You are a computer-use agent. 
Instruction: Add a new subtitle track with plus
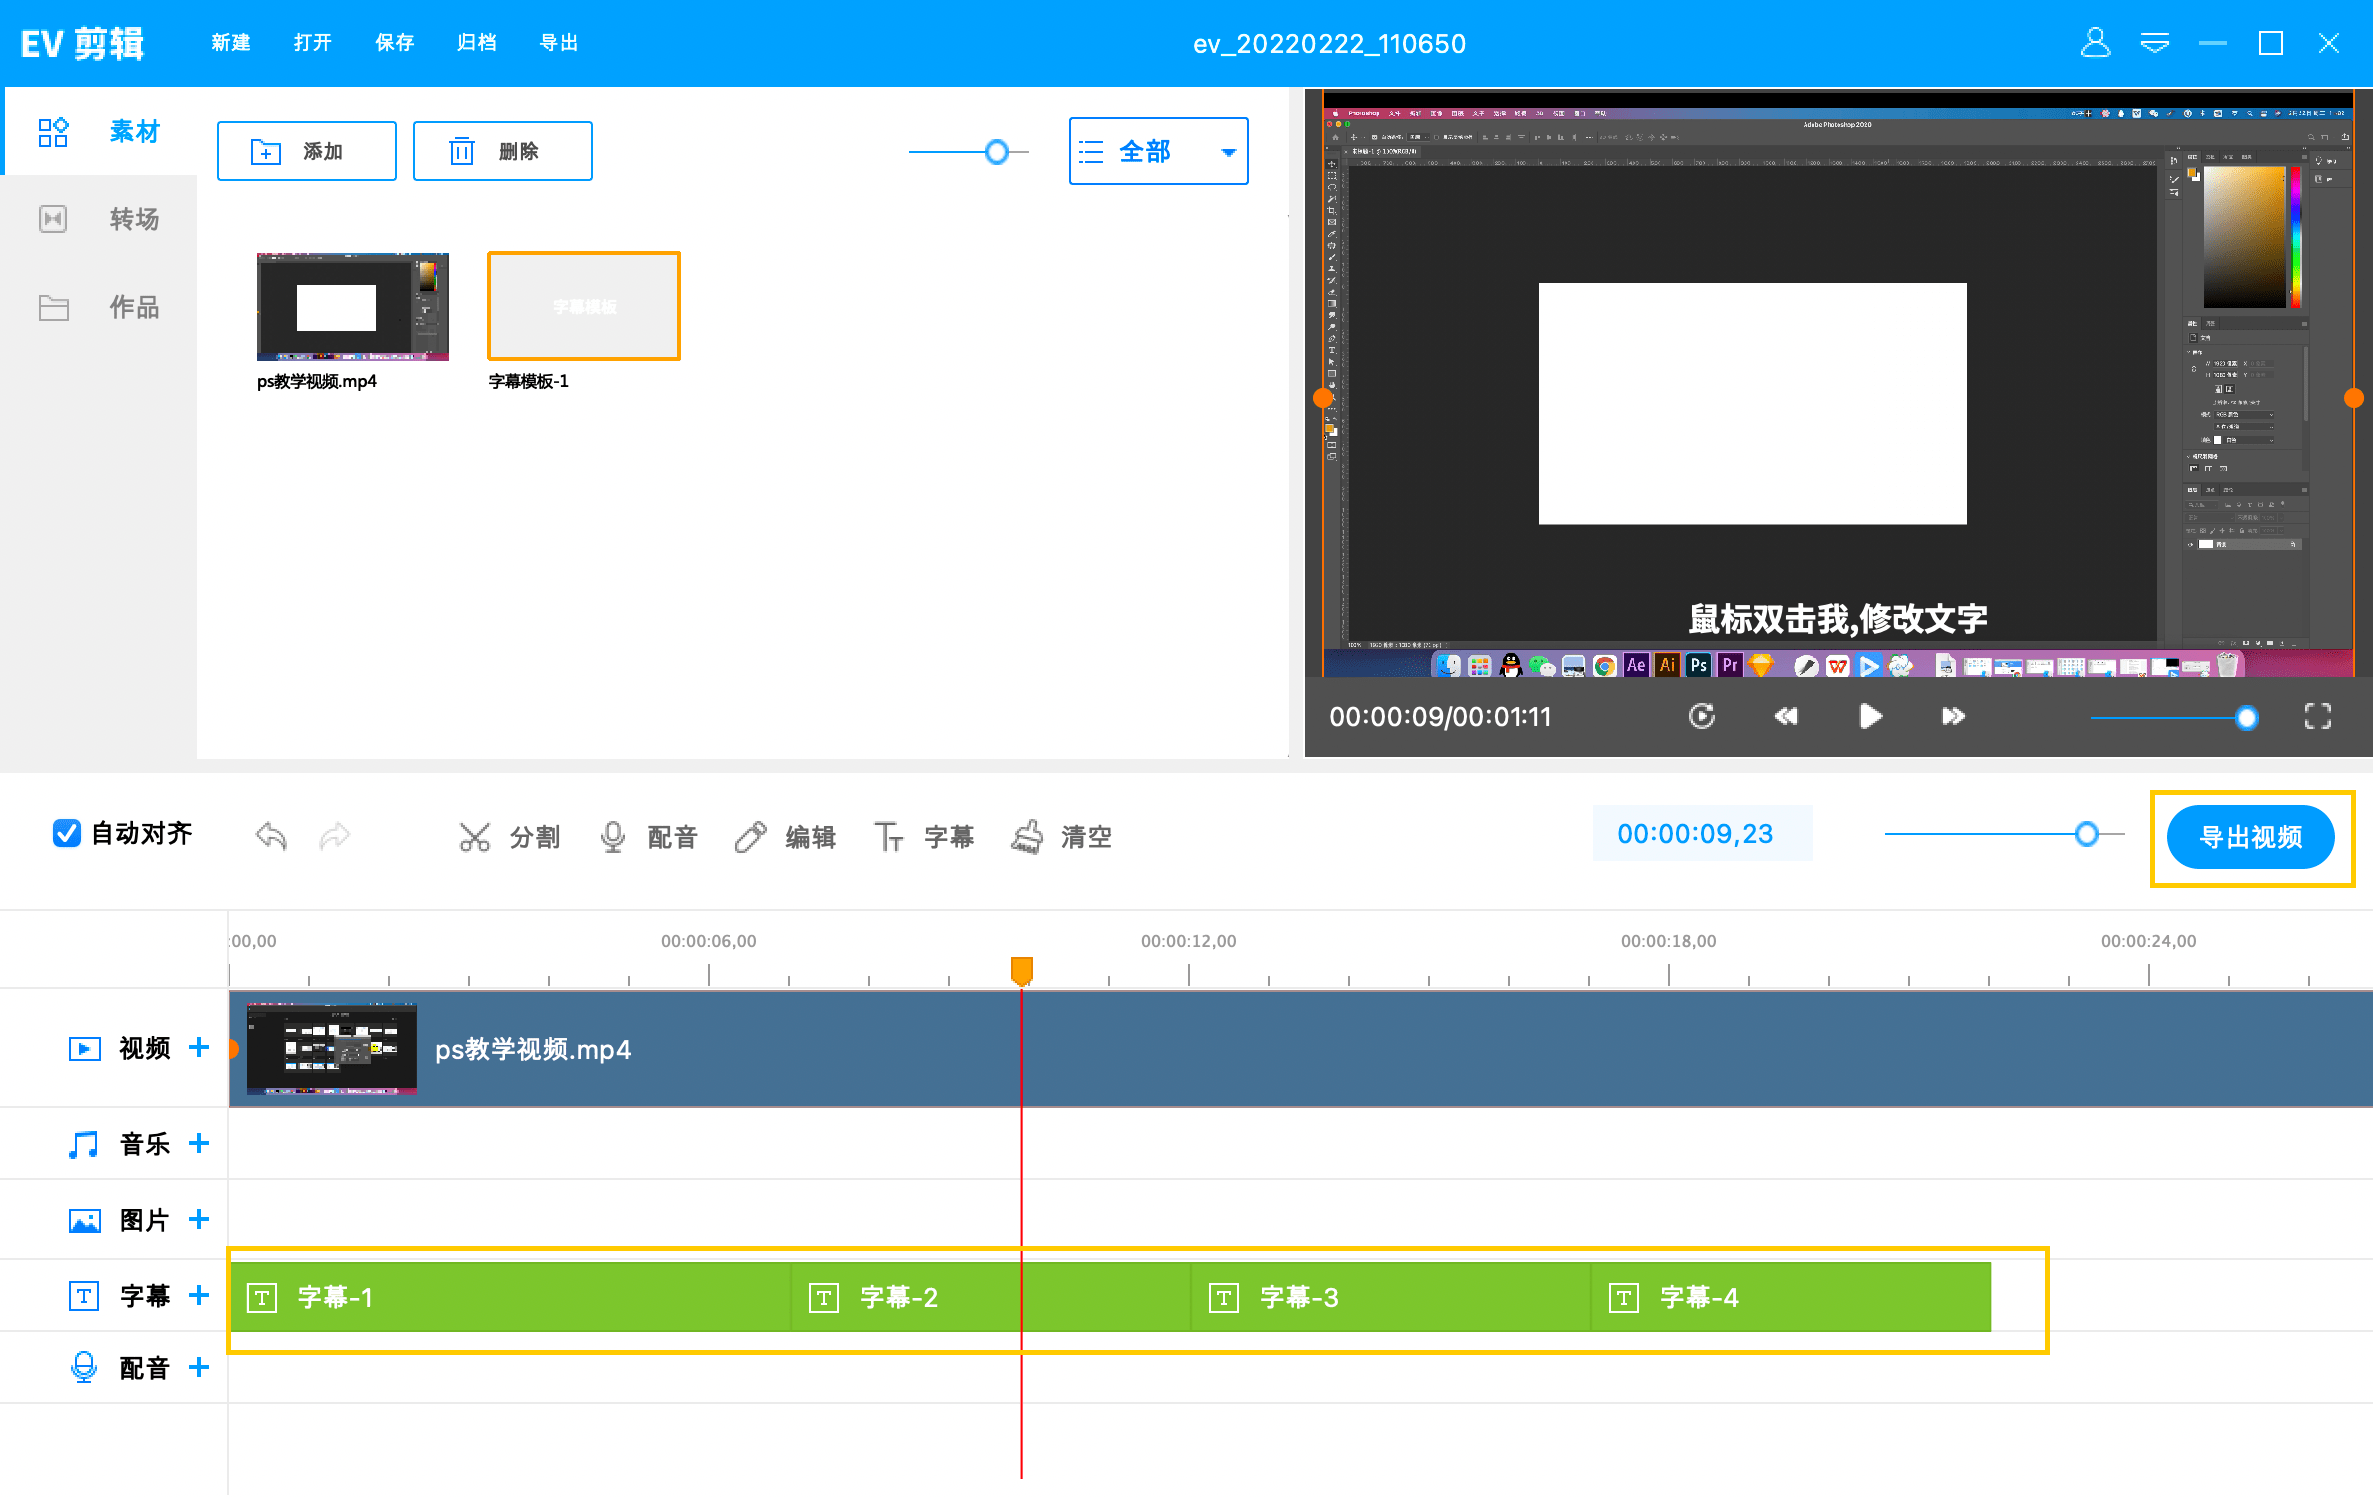coord(199,1295)
